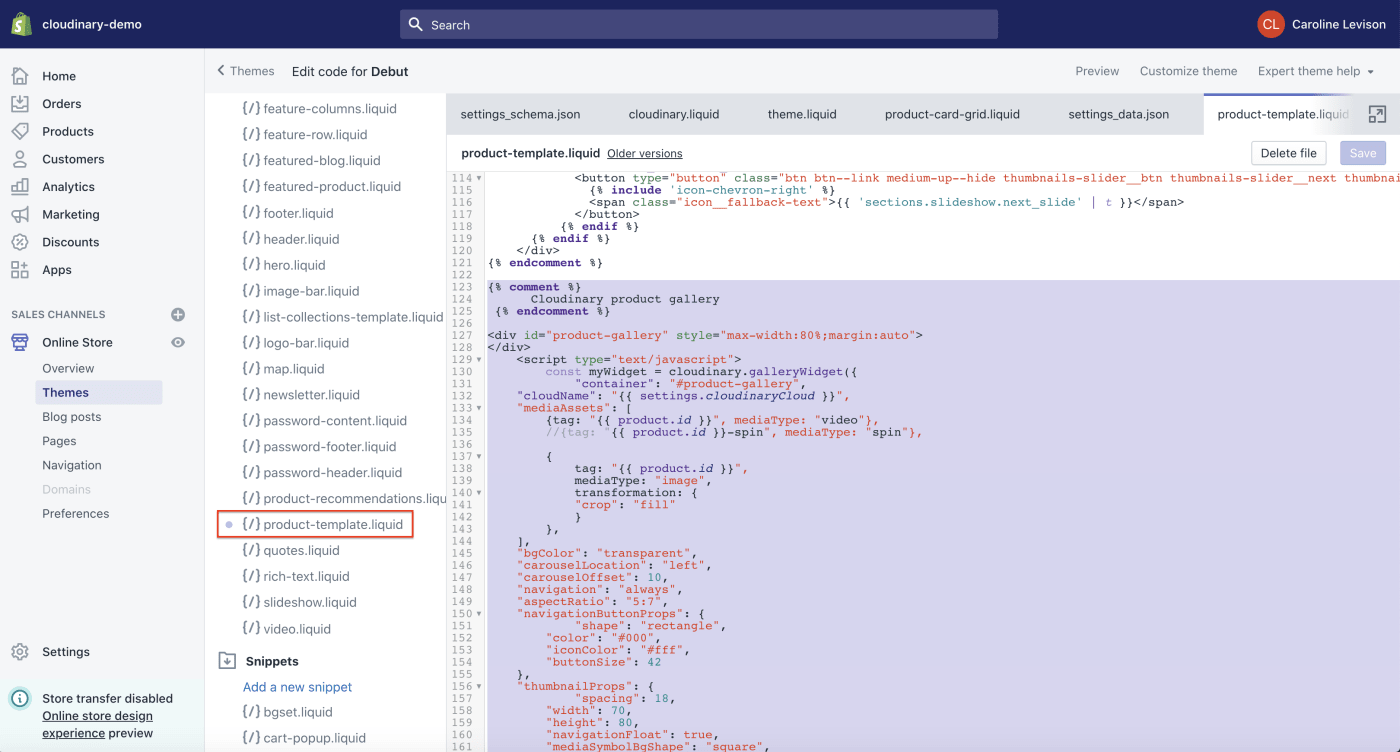Screen dimensions: 1400x752
Task: Click the Discounts badge icon
Action: (x=20, y=242)
